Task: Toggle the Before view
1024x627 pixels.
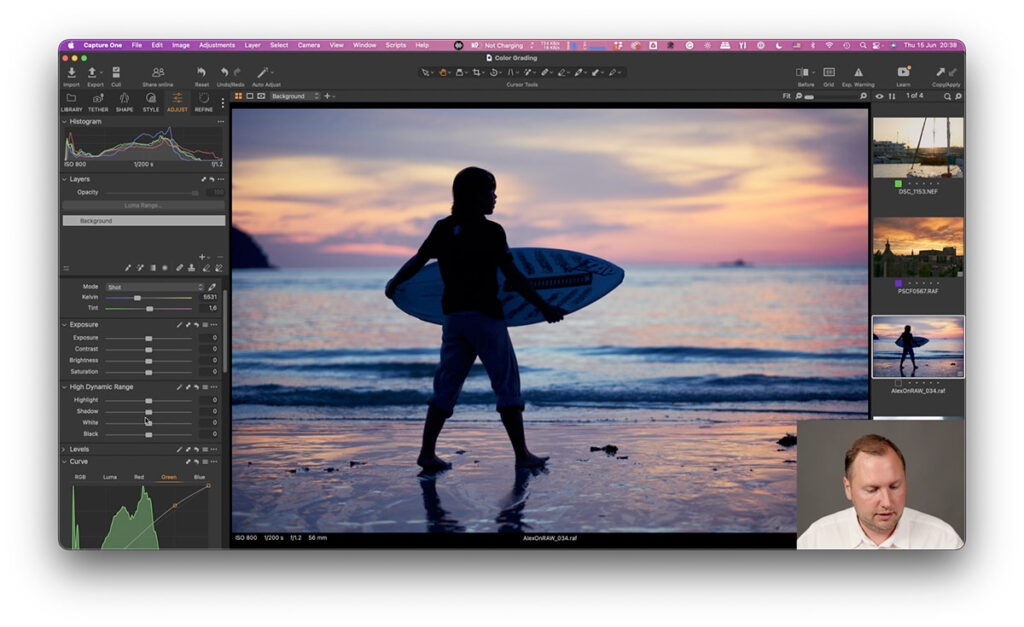Action: [x=800, y=72]
